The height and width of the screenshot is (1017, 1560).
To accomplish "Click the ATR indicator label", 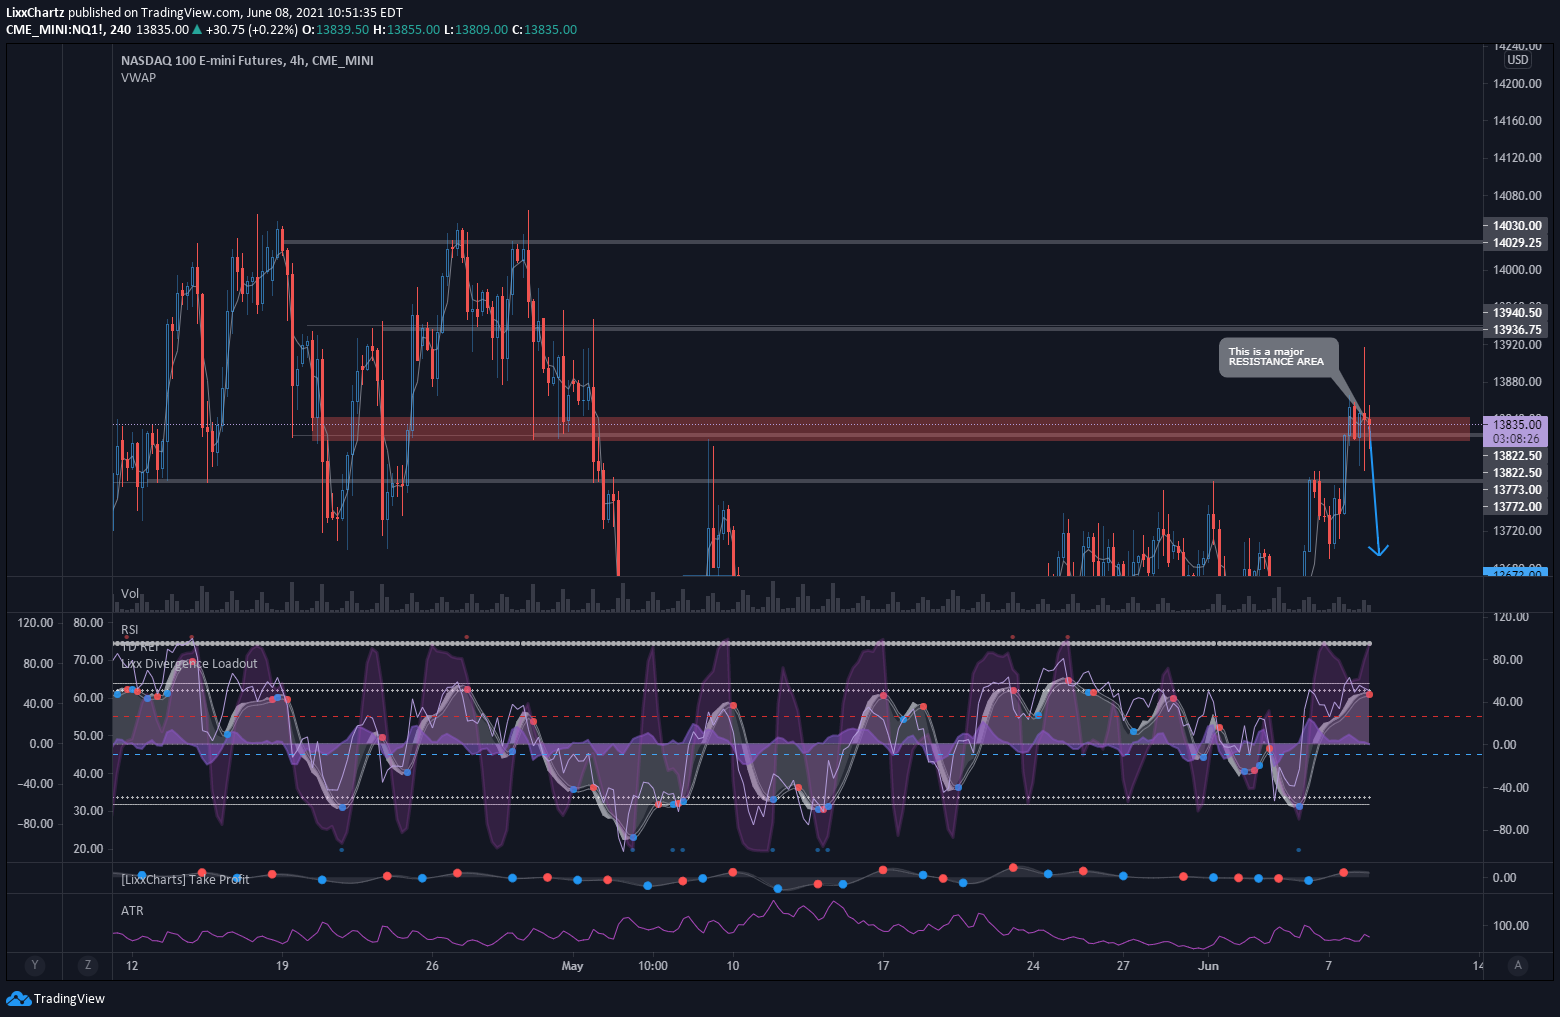I will (132, 911).
